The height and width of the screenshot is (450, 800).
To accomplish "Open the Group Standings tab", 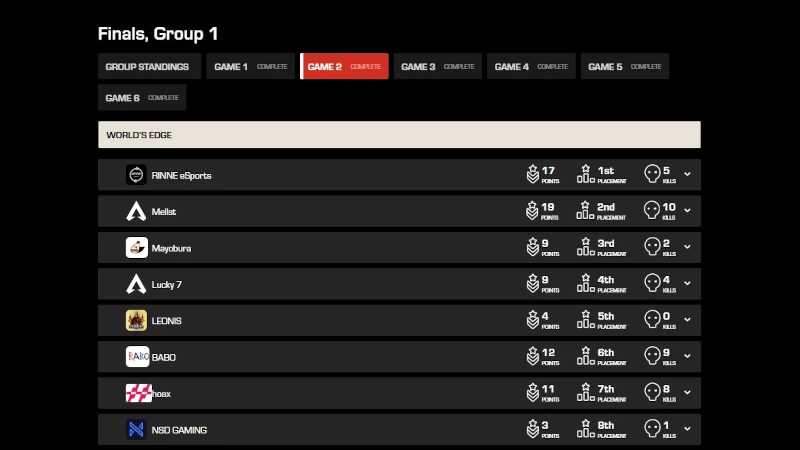I will (149, 66).
